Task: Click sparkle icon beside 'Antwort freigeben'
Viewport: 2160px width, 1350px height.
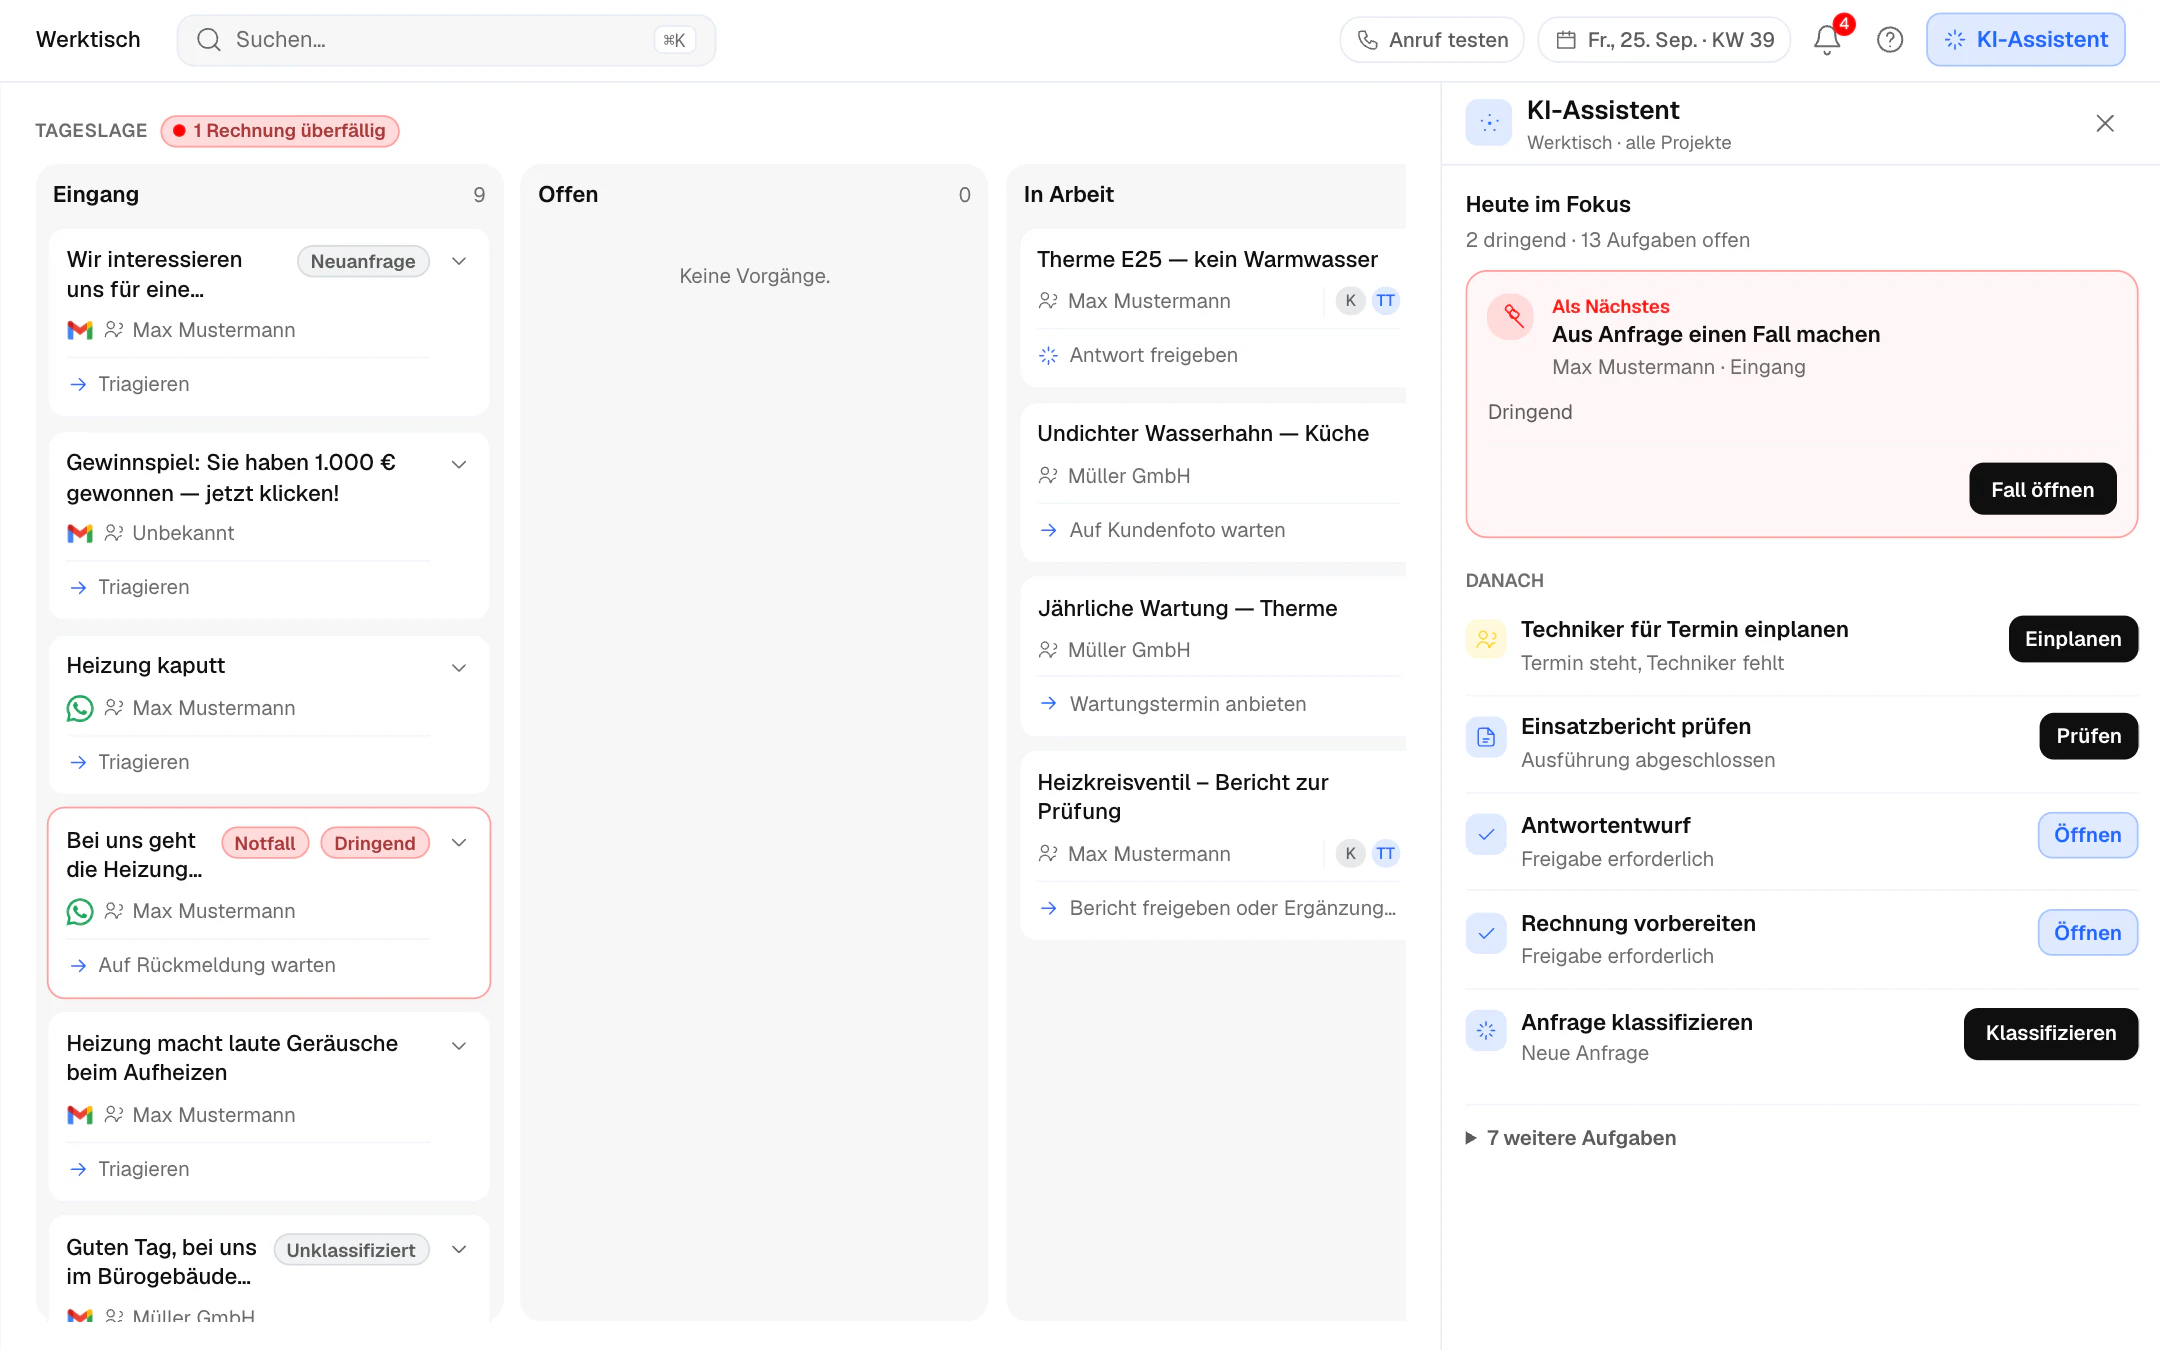Action: click(x=1048, y=355)
